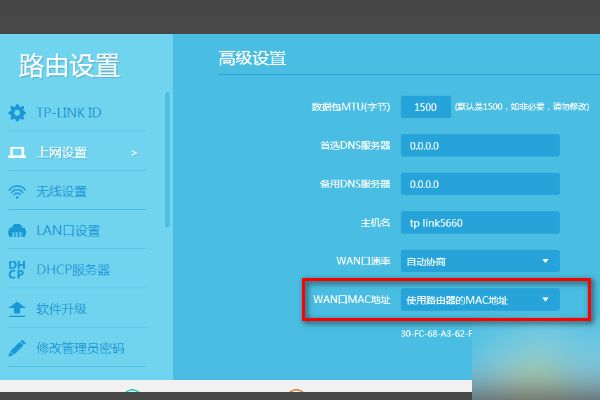Click the pencil icon for 修改管理员密码
The image size is (600, 400).
tap(17, 348)
